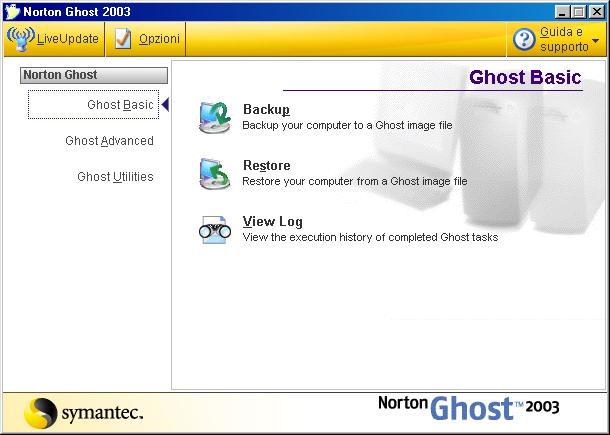This screenshot has height=435, width=610.
Task: Click the Ghost Basic page title
Action: click(x=525, y=77)
